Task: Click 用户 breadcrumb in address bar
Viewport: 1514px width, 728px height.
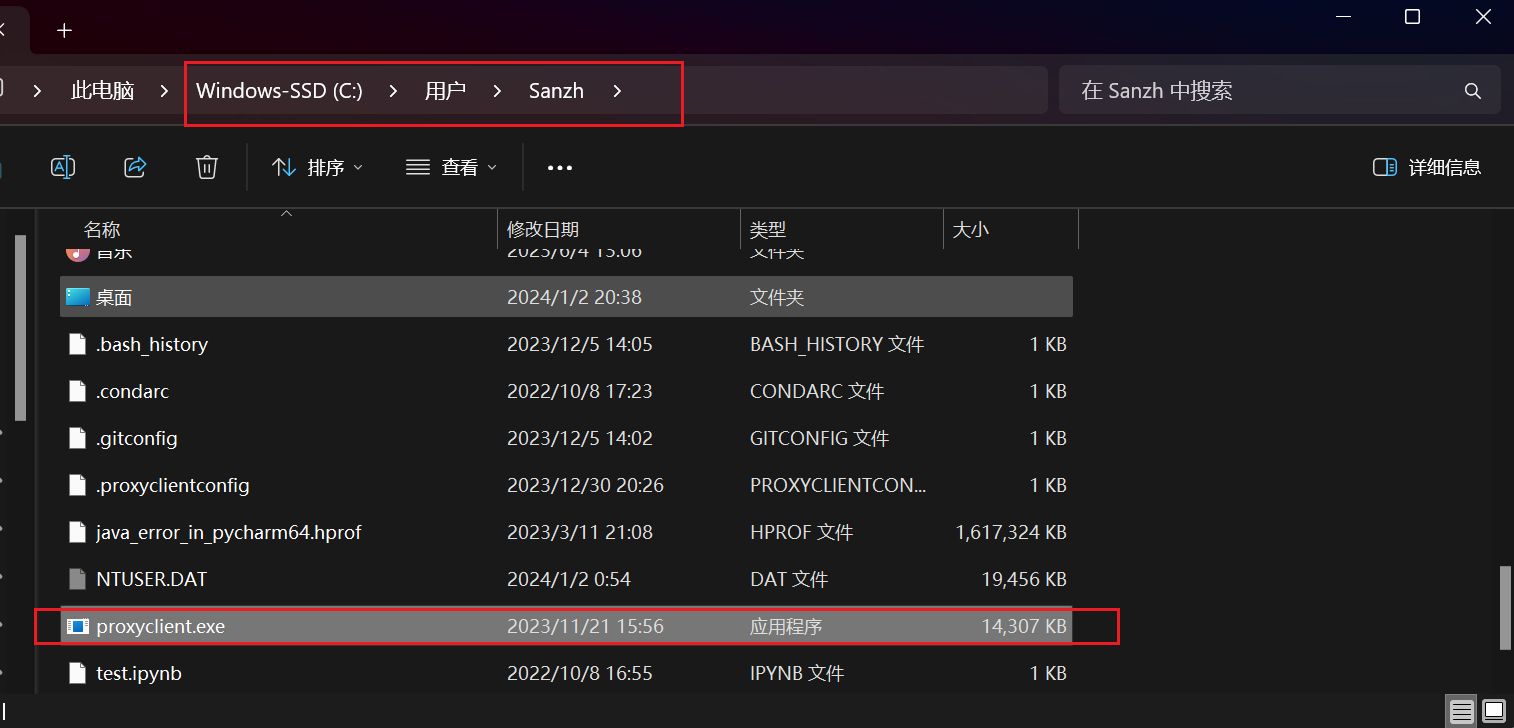Action: point(445,91)
